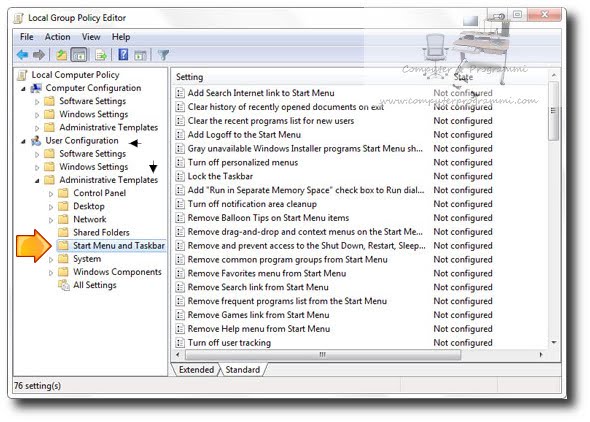The width and height of the screenshot is (590, 422).
Task: Click the Computer Configuration icon
Action: [36, 88]
